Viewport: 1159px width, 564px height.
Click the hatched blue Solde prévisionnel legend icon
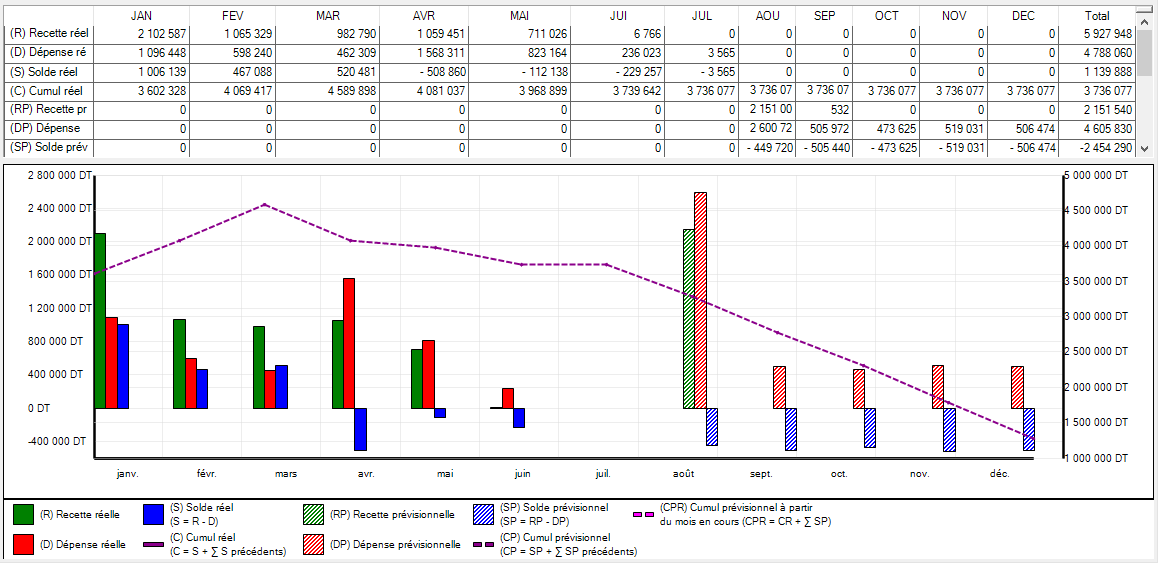click(x=484, y=515)
